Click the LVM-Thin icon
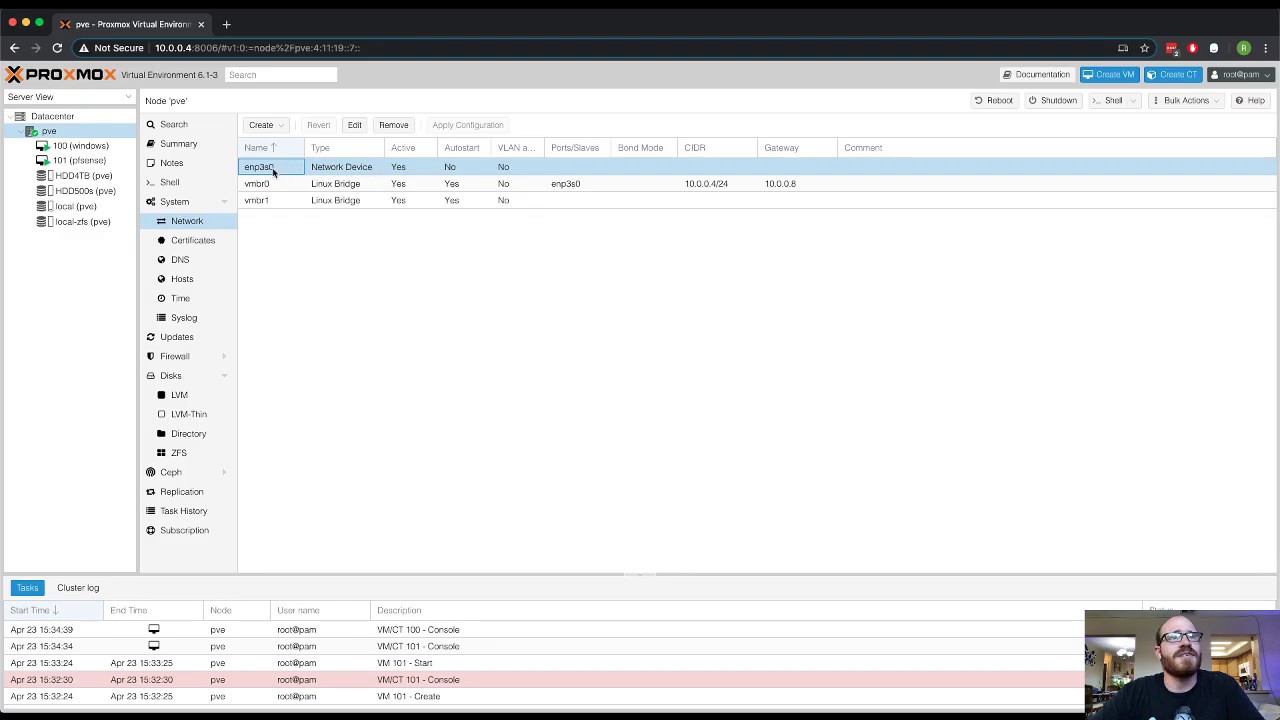The height and width of the screenshot is (720, 1280). pyautogui.click(x=161, y=414)
